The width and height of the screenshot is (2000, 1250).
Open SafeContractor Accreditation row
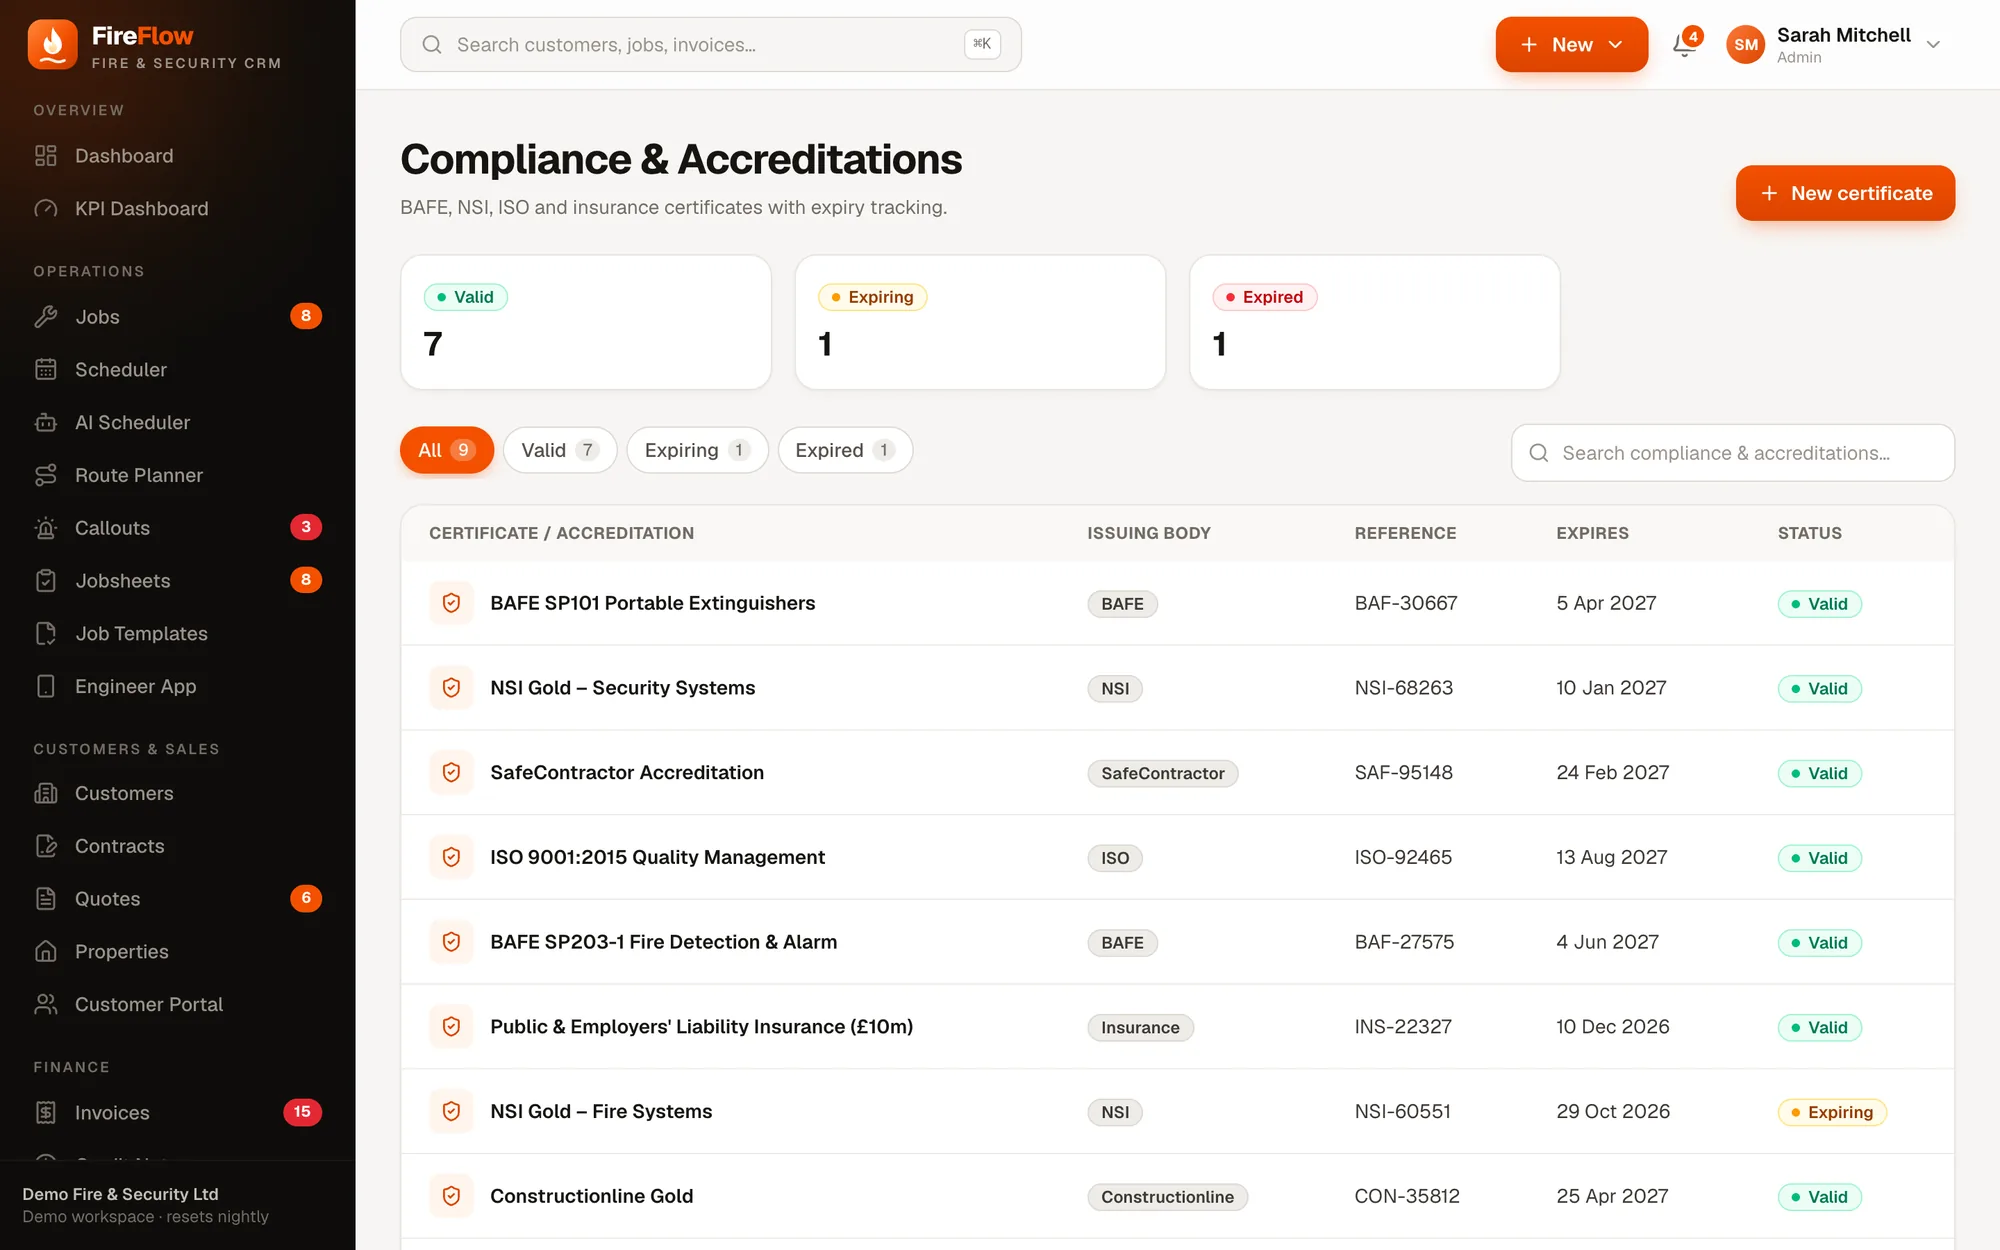[1177, 773]
